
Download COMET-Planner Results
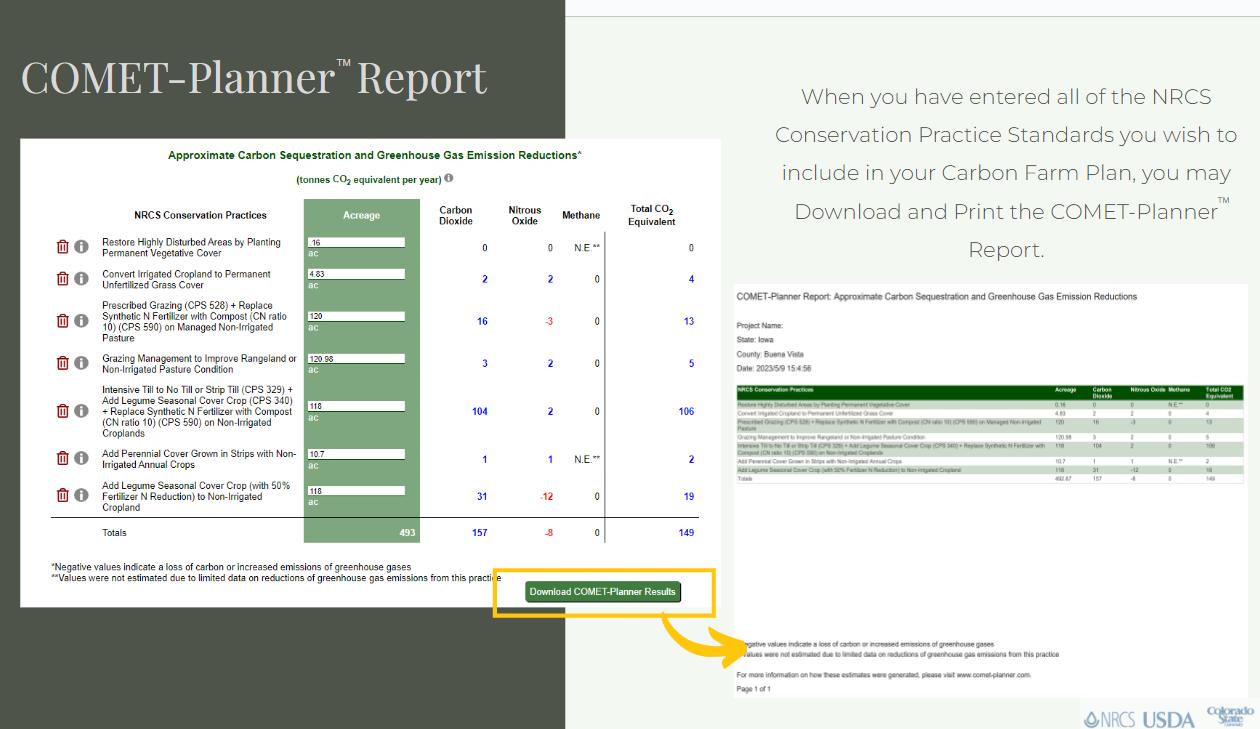[603, 591]
